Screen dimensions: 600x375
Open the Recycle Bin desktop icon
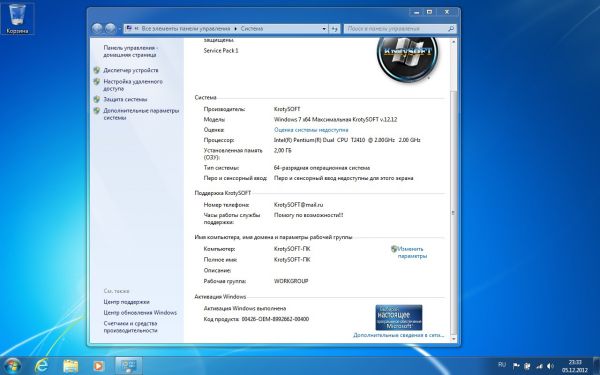pos(17,19)
